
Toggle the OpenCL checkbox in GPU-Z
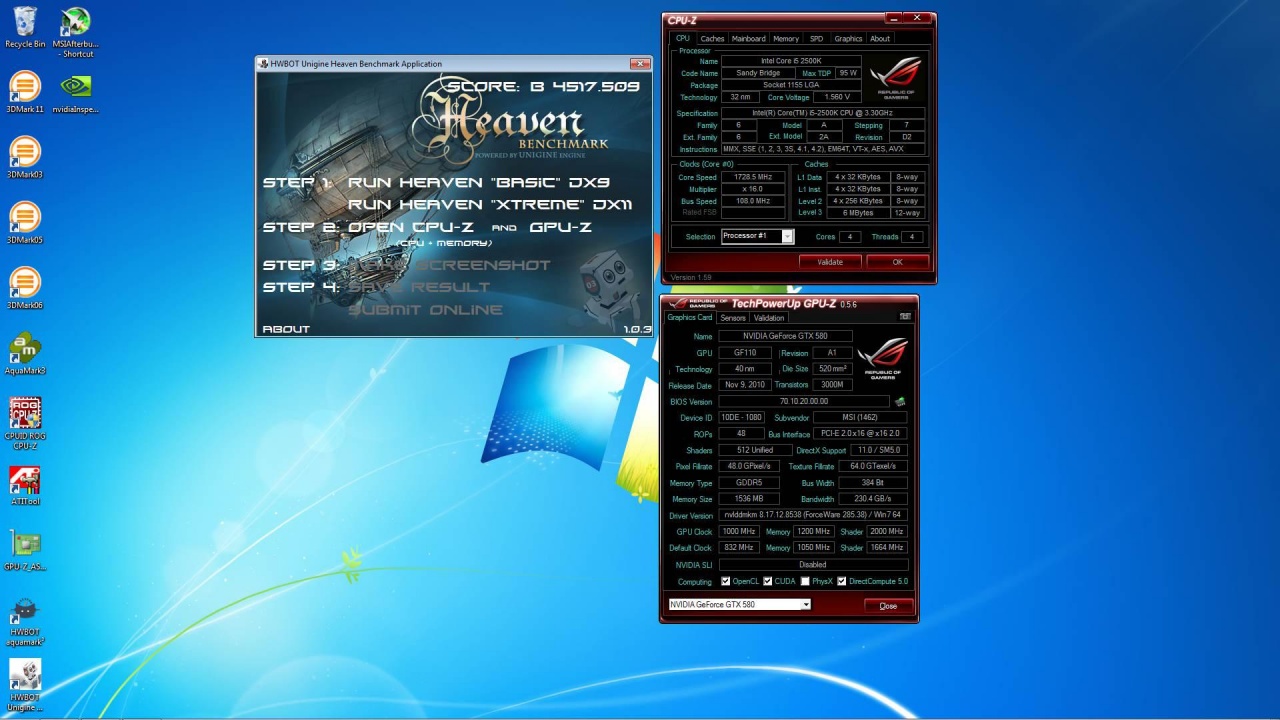(726, 582)
